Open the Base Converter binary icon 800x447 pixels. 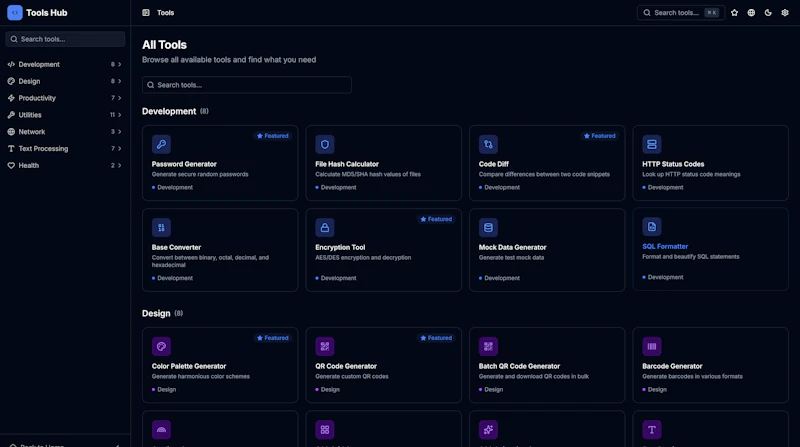pyautogui.click(x=161, y=228)
